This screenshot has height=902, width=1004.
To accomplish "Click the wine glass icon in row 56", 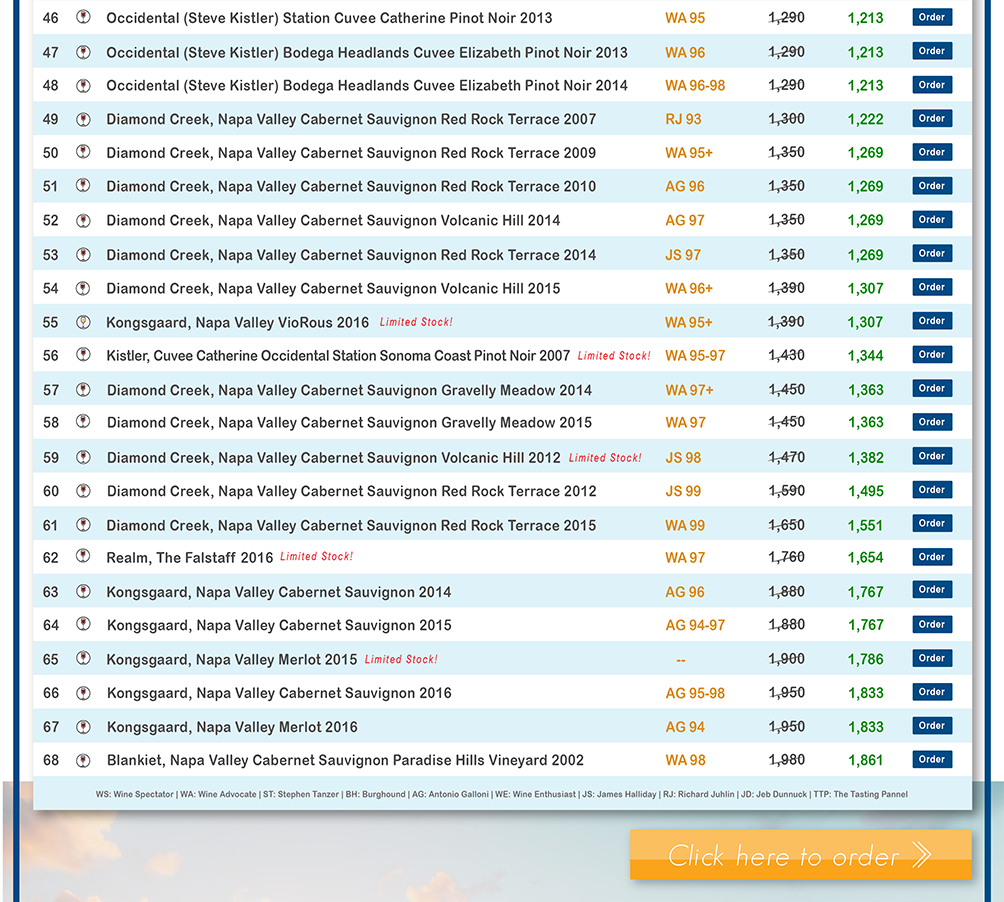I will coord(83,355).
